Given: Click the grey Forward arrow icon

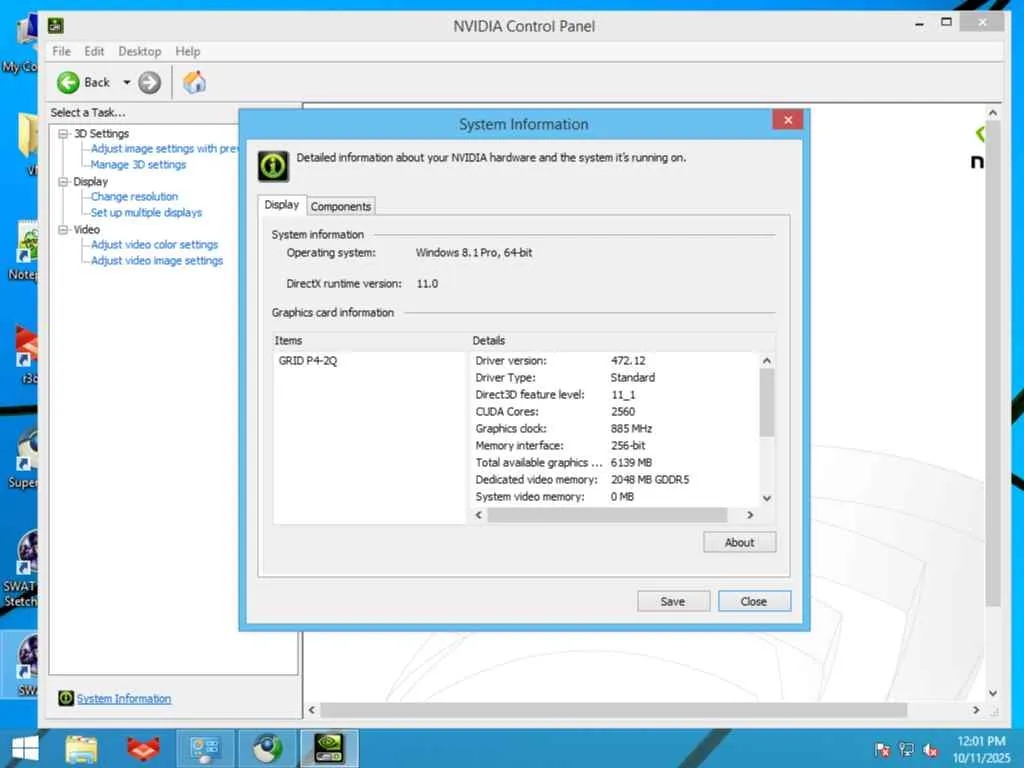Looking at the screenshot, I should coord(150,82).
